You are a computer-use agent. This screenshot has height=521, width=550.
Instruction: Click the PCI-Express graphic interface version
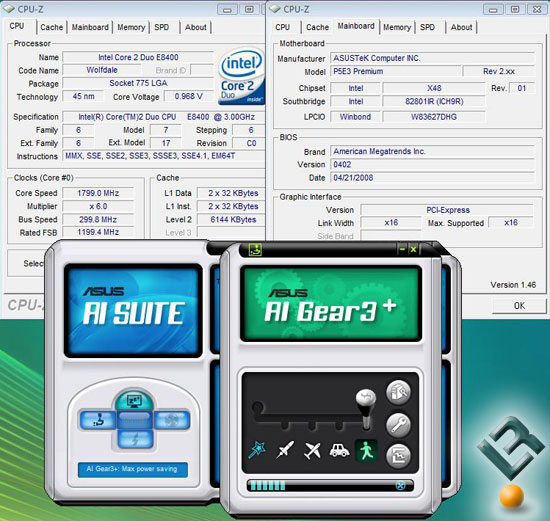click(448, 210)
